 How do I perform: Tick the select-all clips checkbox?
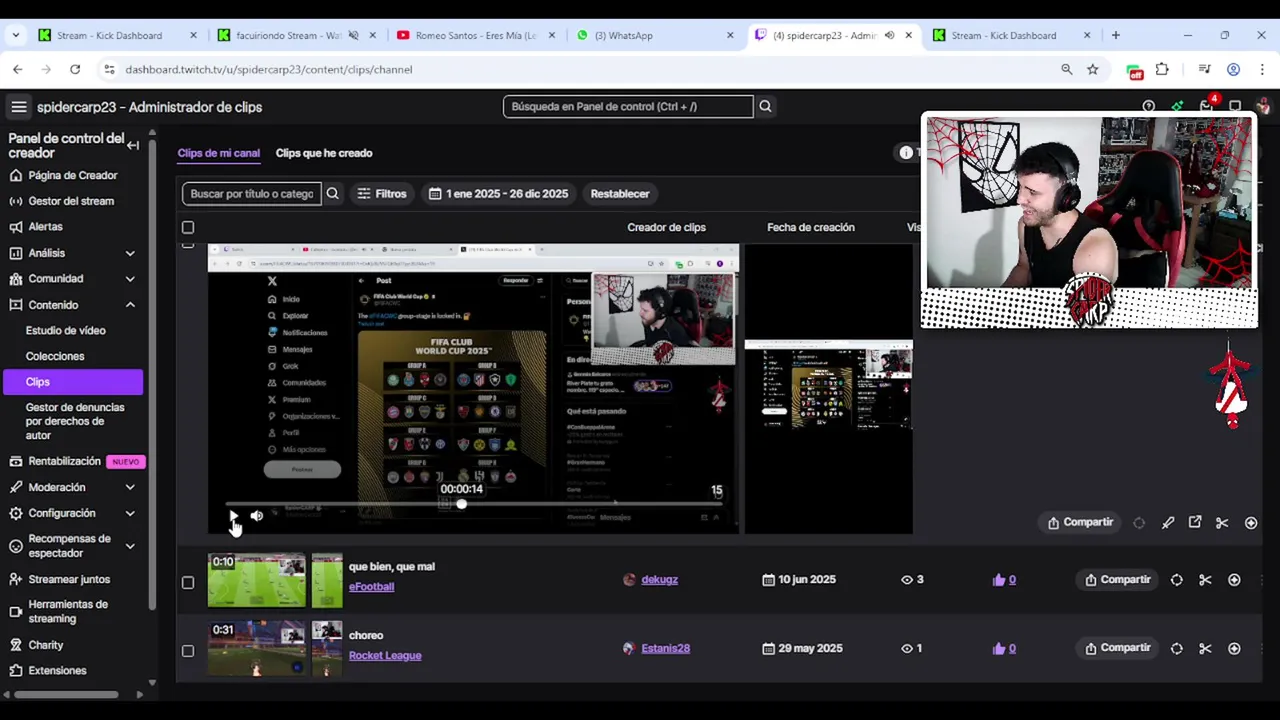pyautogui.click(x=188, y=227)
